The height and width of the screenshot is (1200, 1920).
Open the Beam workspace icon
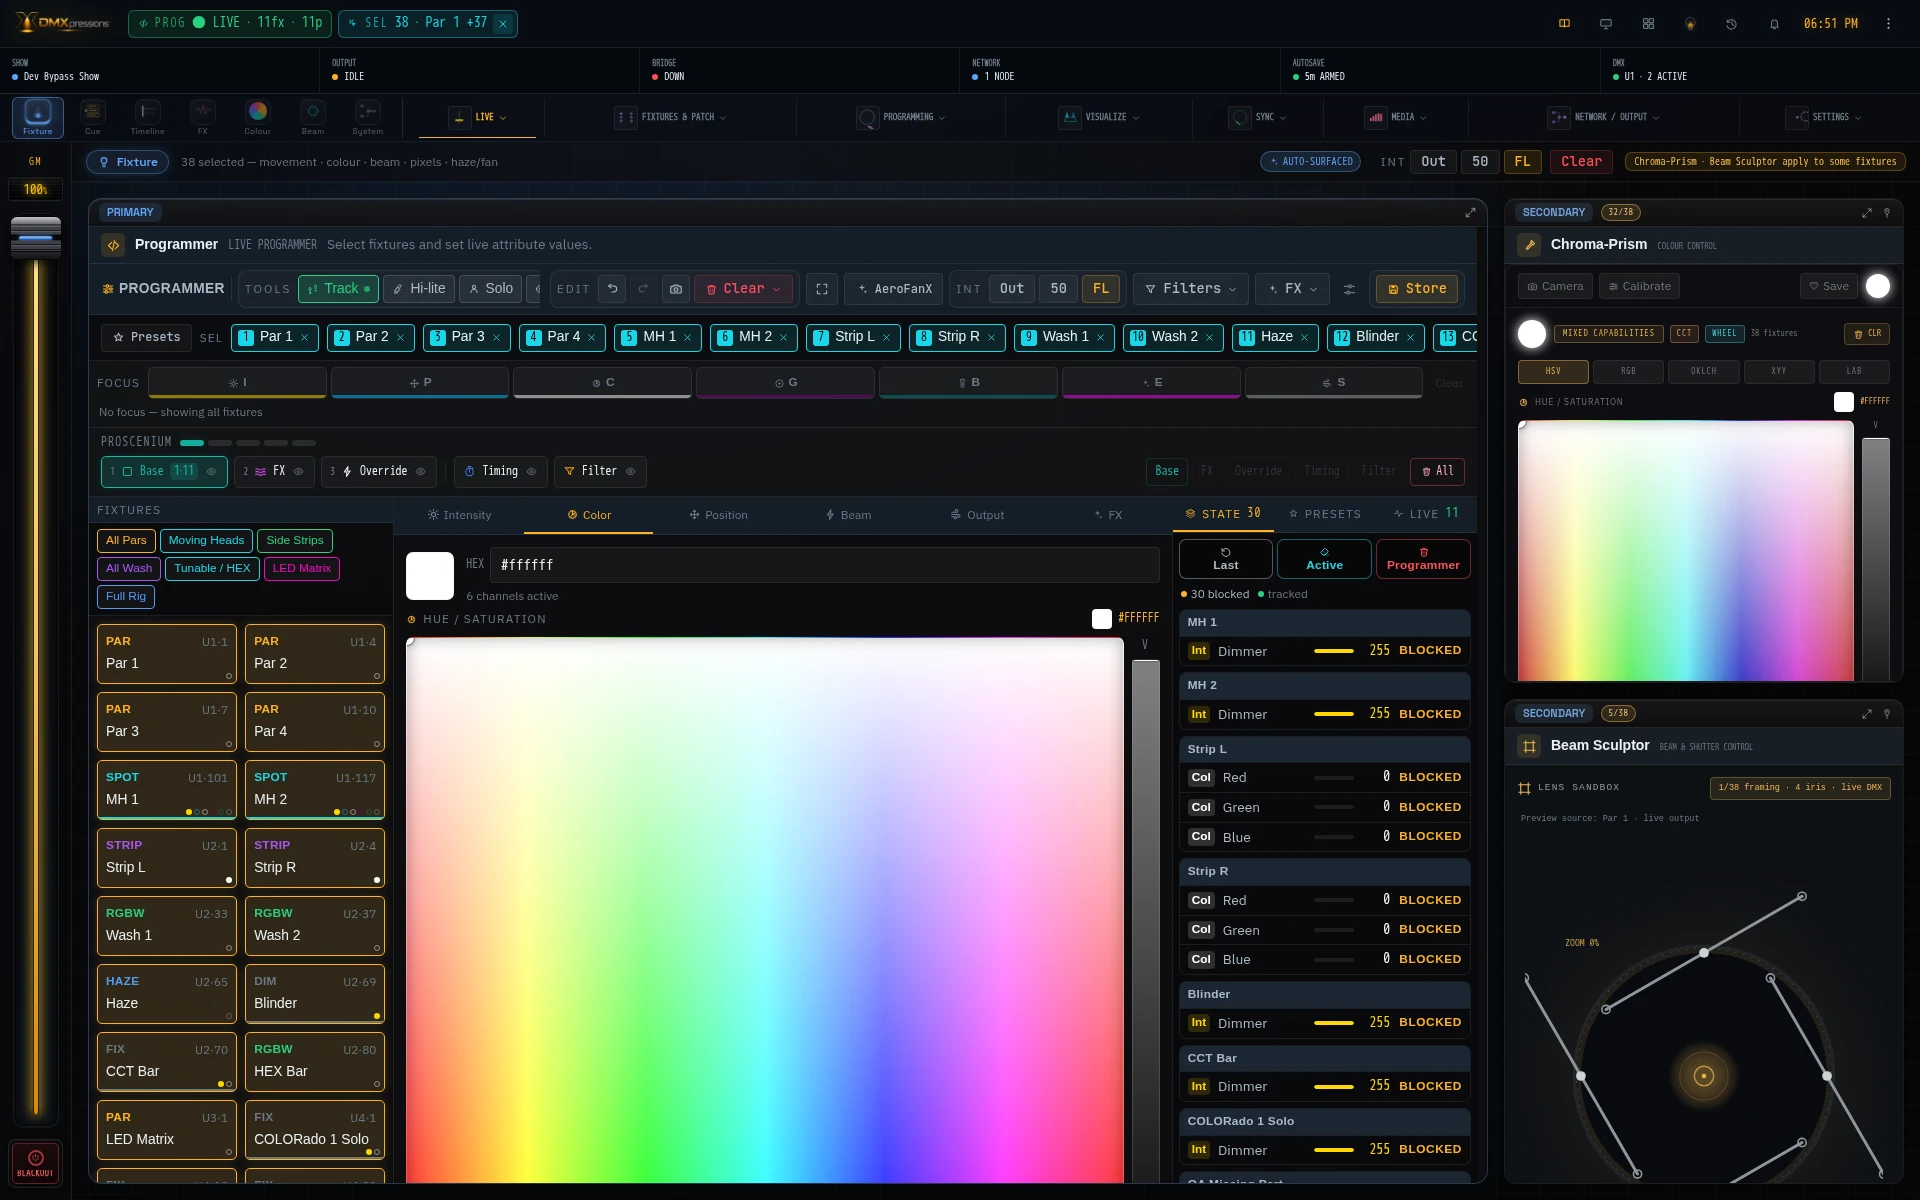[312, 117]
